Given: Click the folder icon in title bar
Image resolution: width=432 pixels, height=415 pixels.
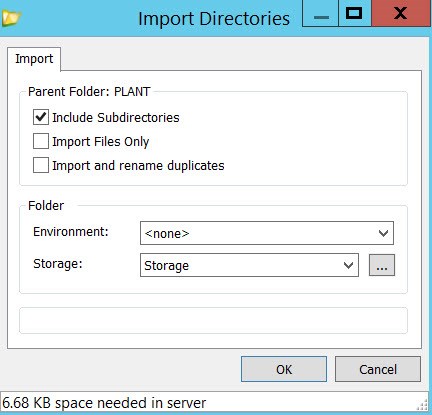Looking at the screenshot, I should pyautogui.click(x=11, y=18).
